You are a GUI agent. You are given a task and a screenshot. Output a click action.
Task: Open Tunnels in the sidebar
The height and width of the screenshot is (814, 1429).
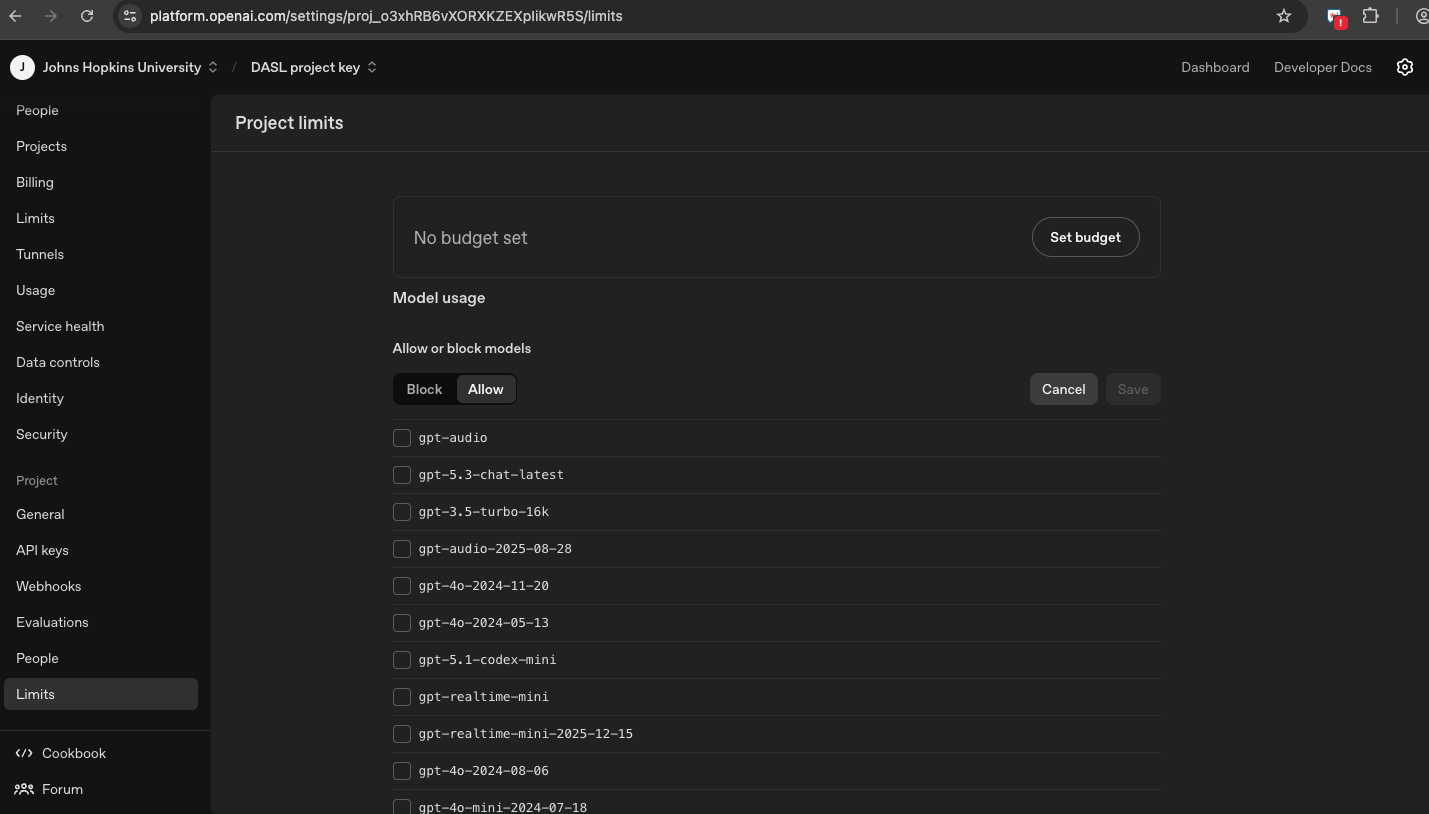[40, 254]
